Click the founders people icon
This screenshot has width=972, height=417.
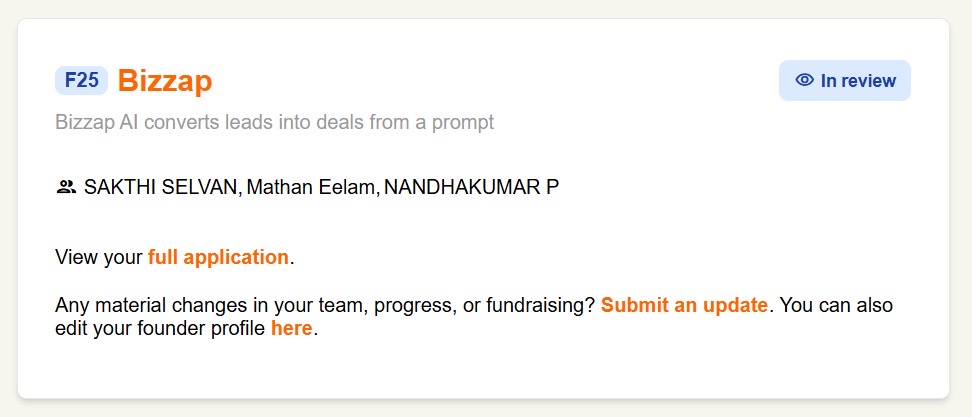pos(66,186)
